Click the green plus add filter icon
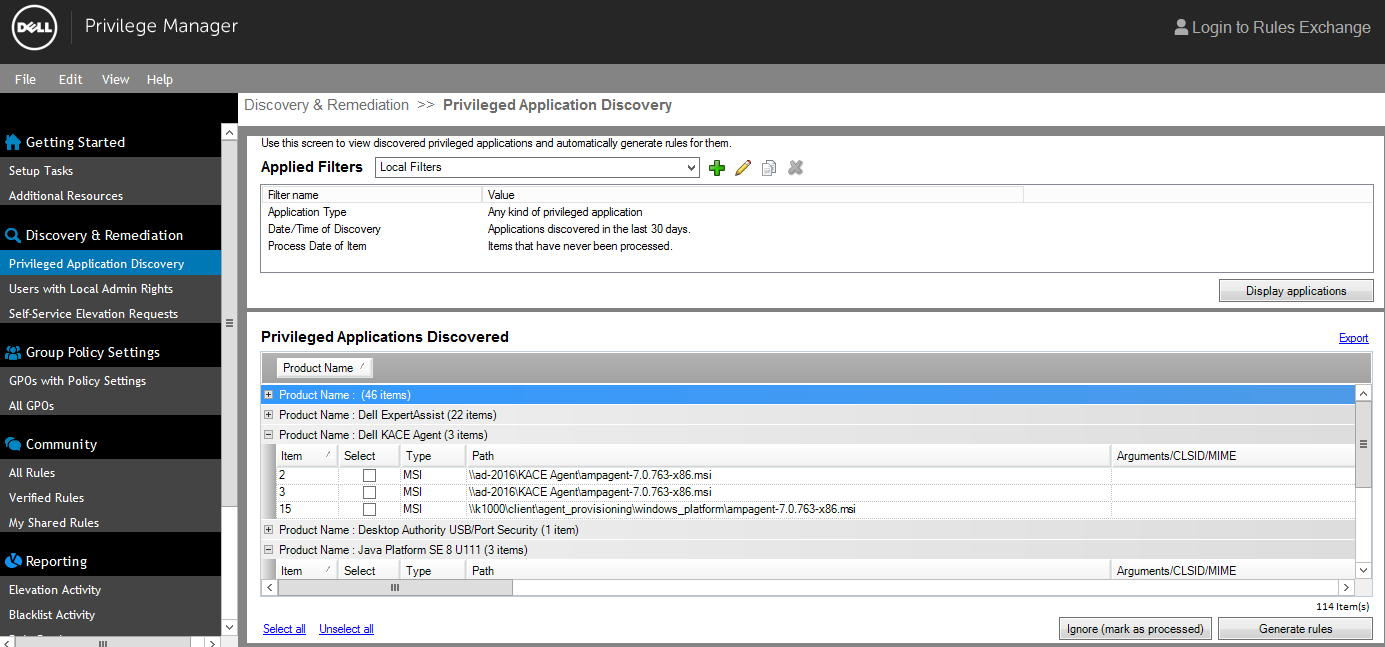Screen dimensions: 1385x647 tap(716, 168)
